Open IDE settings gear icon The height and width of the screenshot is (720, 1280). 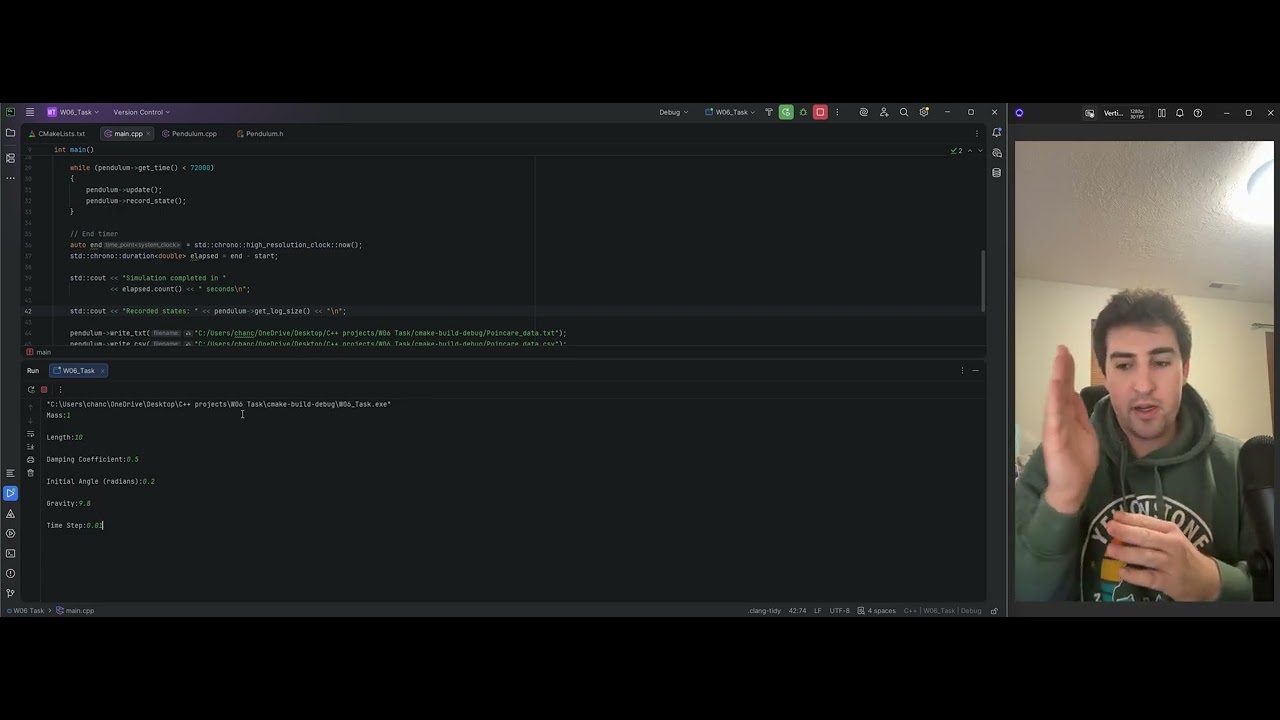tap(924, 112)
